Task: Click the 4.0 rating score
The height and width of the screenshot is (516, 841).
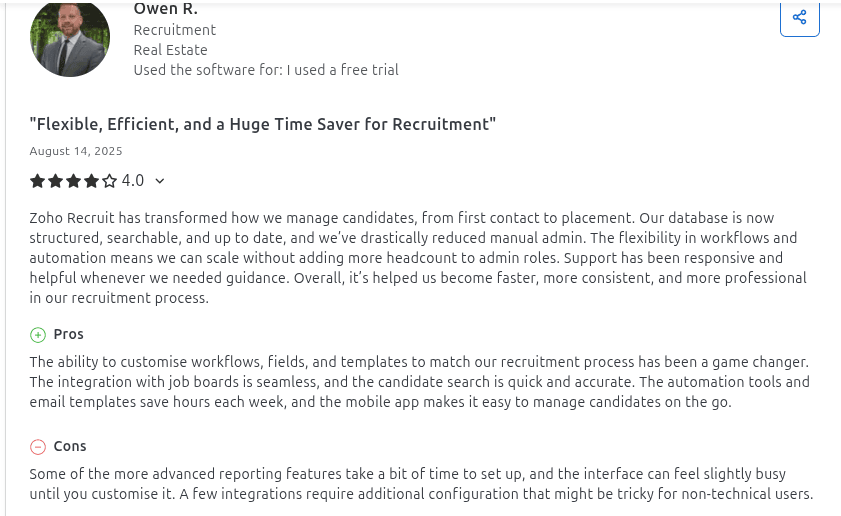Action: 133,181
